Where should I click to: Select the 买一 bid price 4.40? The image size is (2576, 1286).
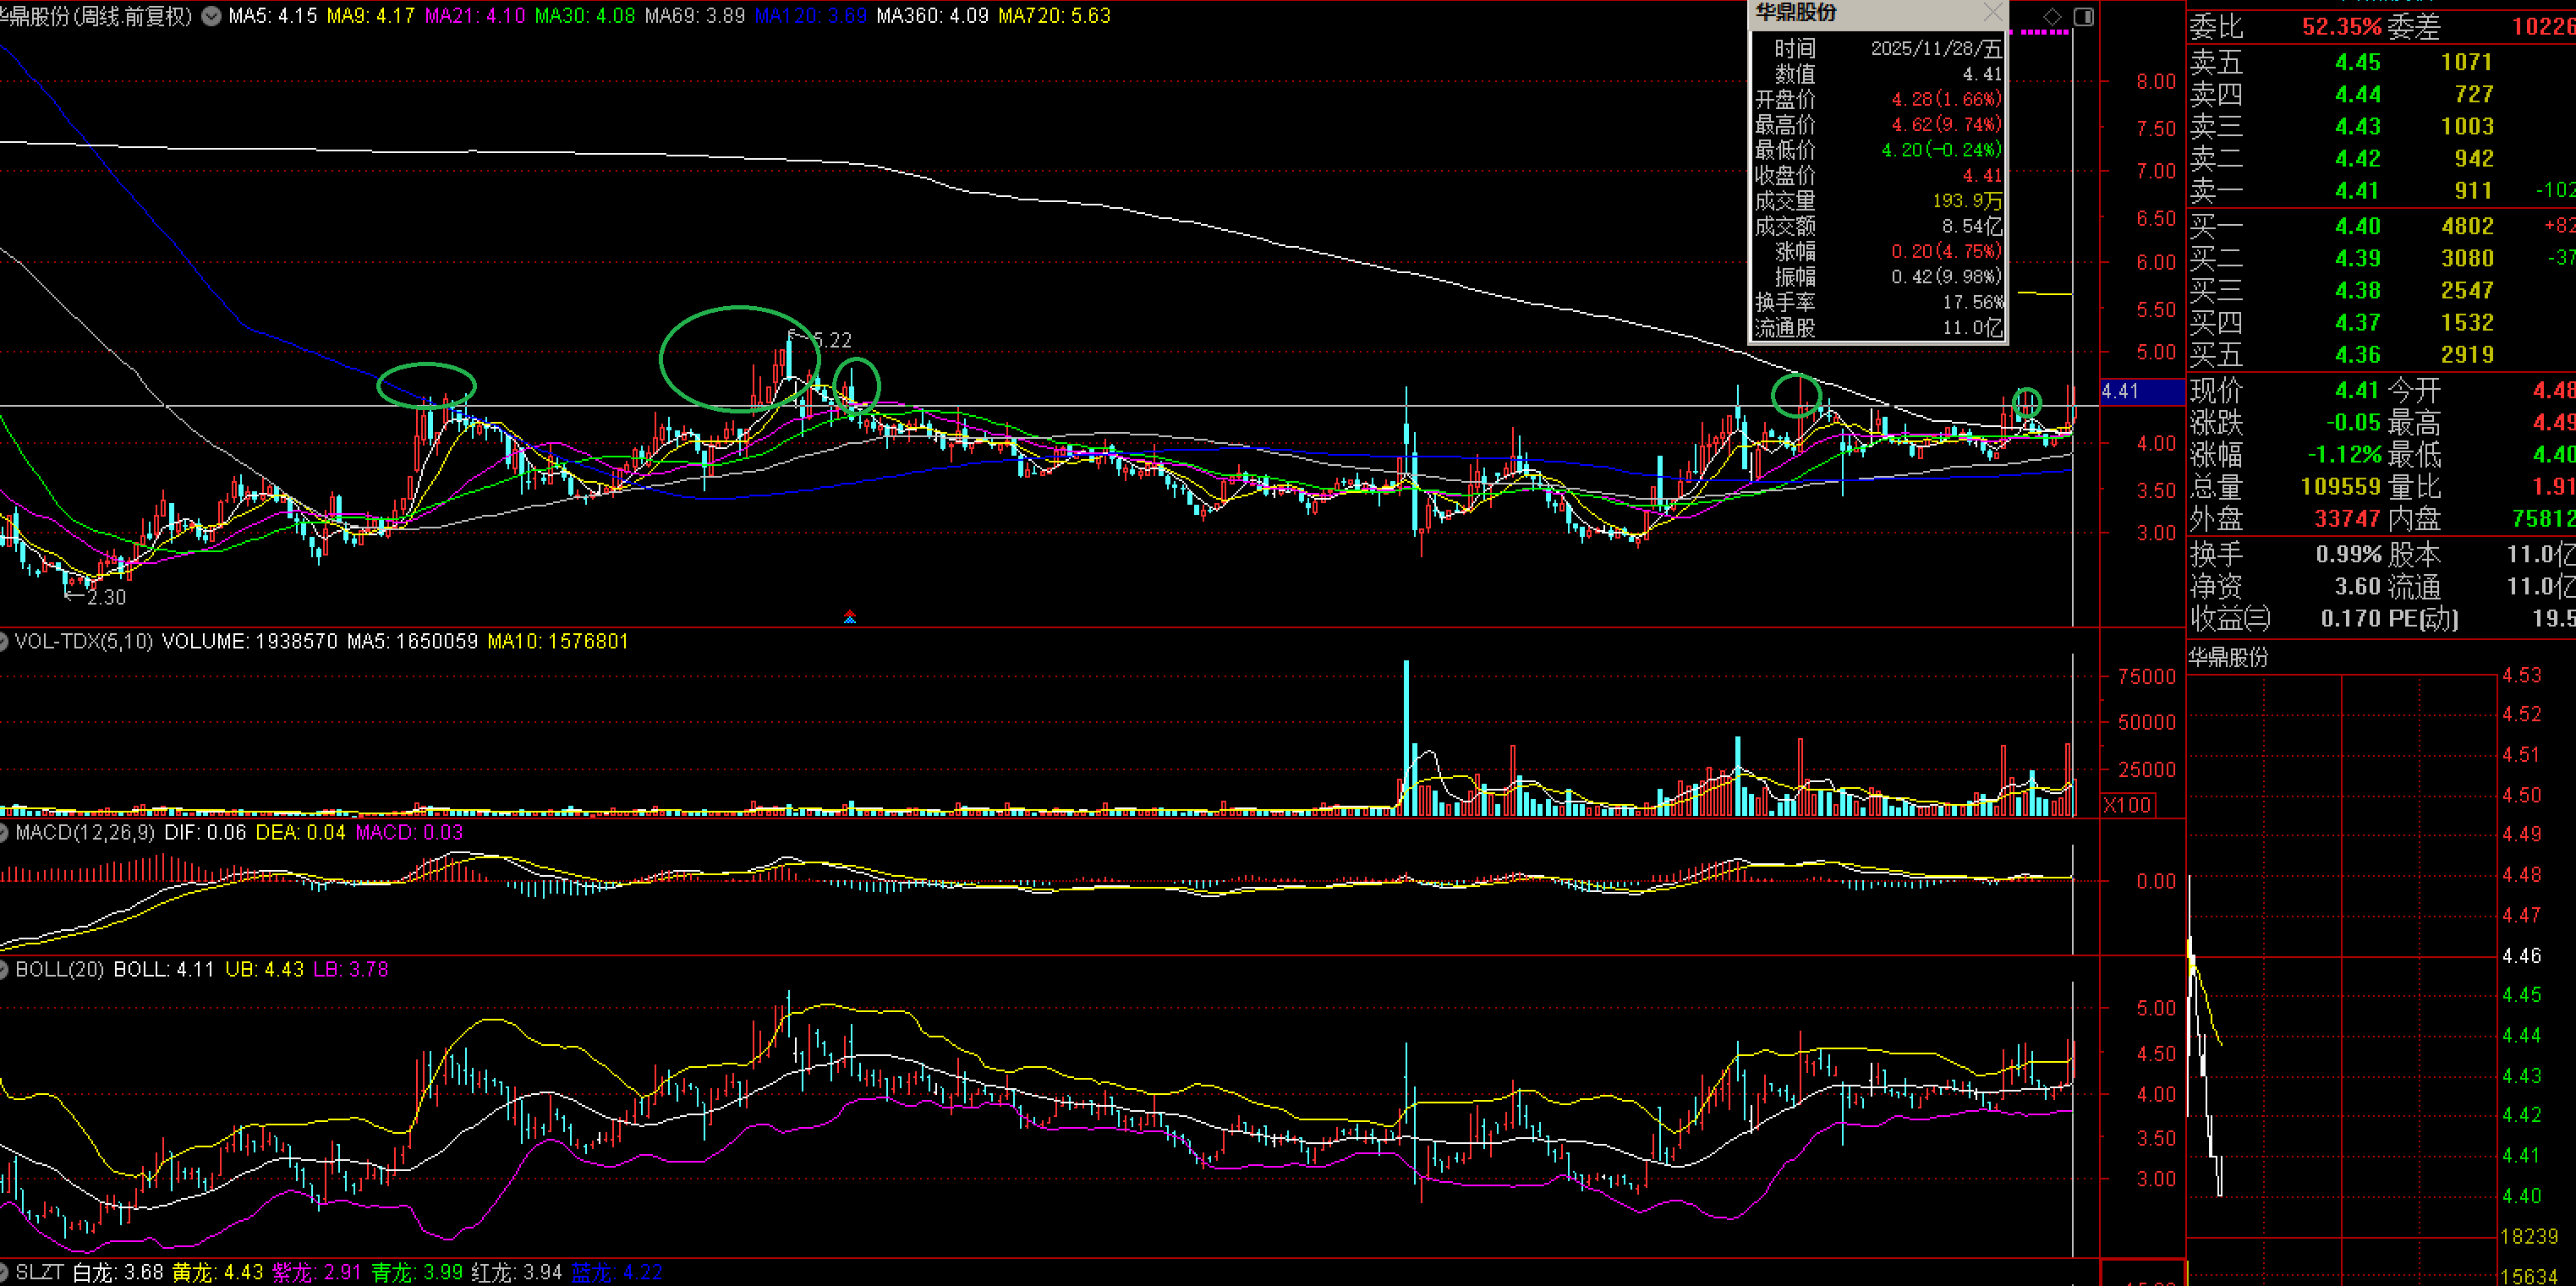click(x=2357, y=227)
